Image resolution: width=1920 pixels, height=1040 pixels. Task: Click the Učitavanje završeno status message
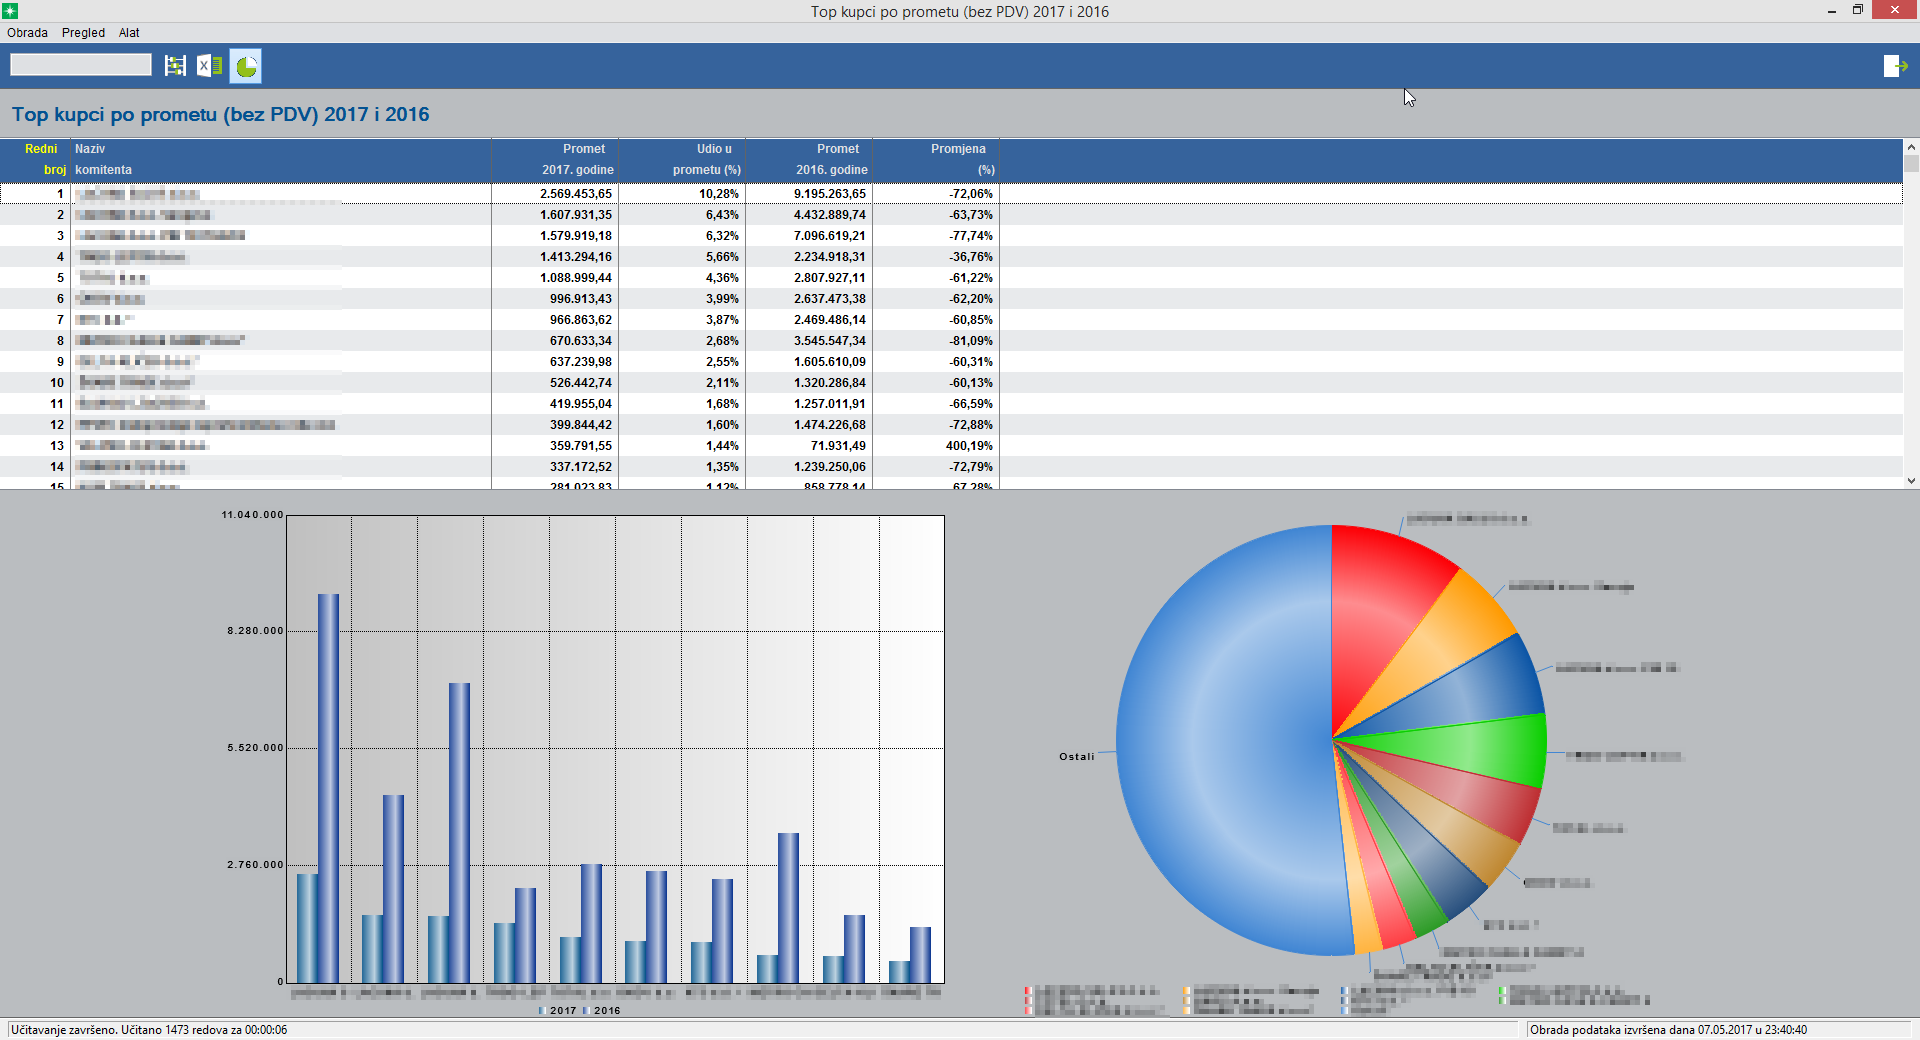[149, 1030]
